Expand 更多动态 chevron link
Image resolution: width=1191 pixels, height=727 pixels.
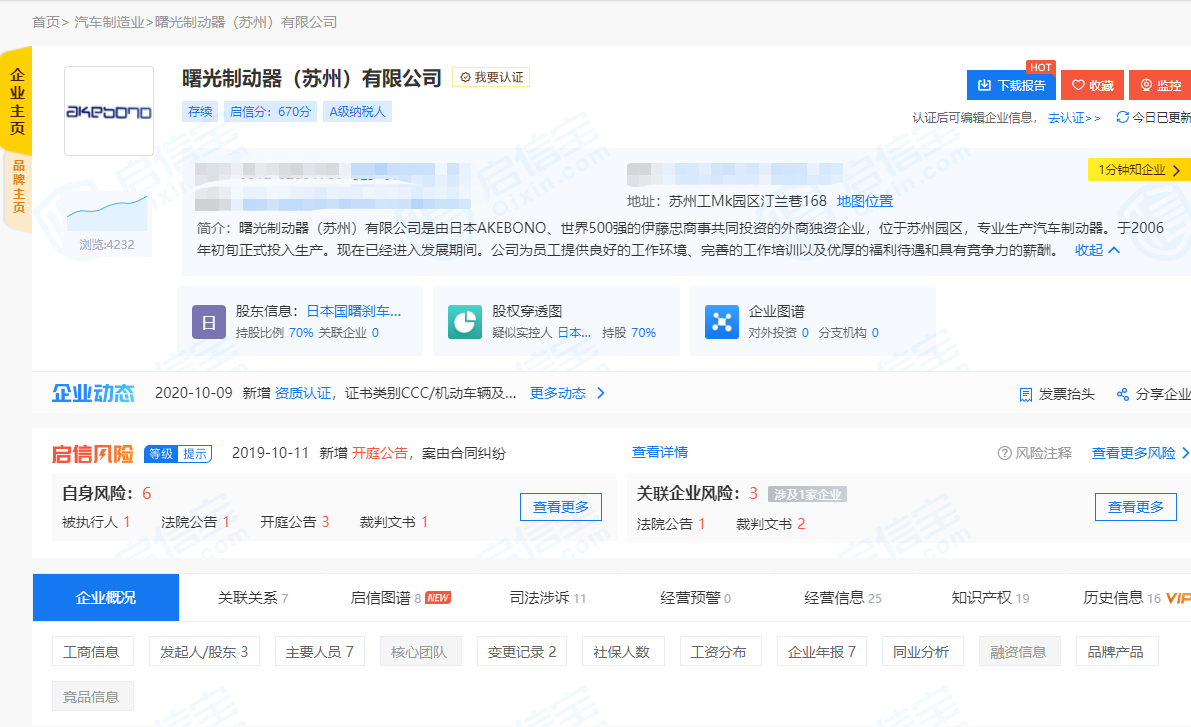pyautogui.click(x=567, y=393)
